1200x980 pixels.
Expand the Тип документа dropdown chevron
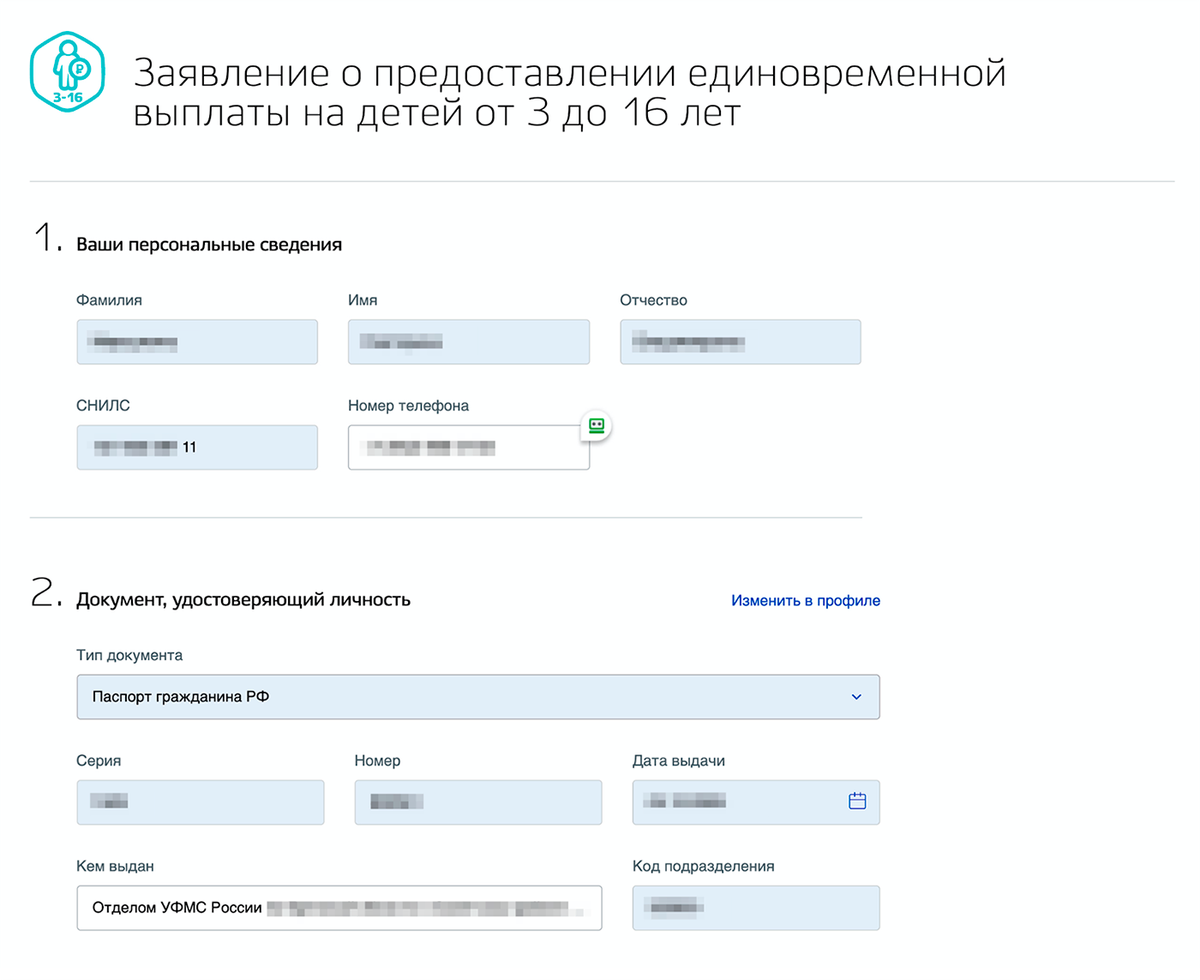[x=856, y=697]
